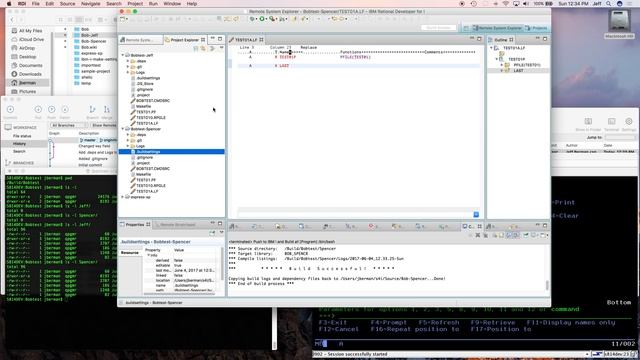Minimize the TEST01A.LF editor area

click(x=472, y=39)
